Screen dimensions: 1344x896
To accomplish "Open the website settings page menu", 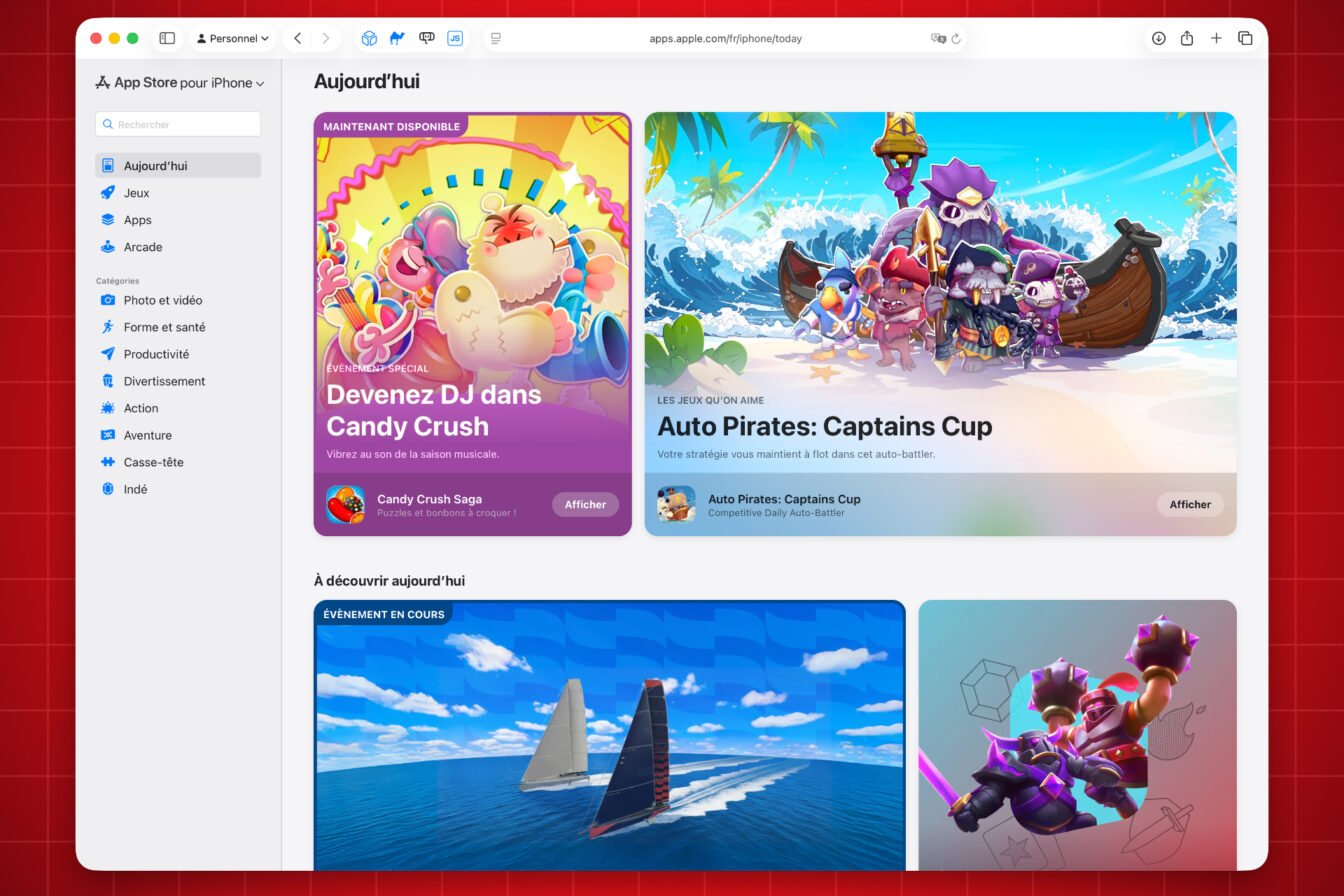I will click(495, 38).
